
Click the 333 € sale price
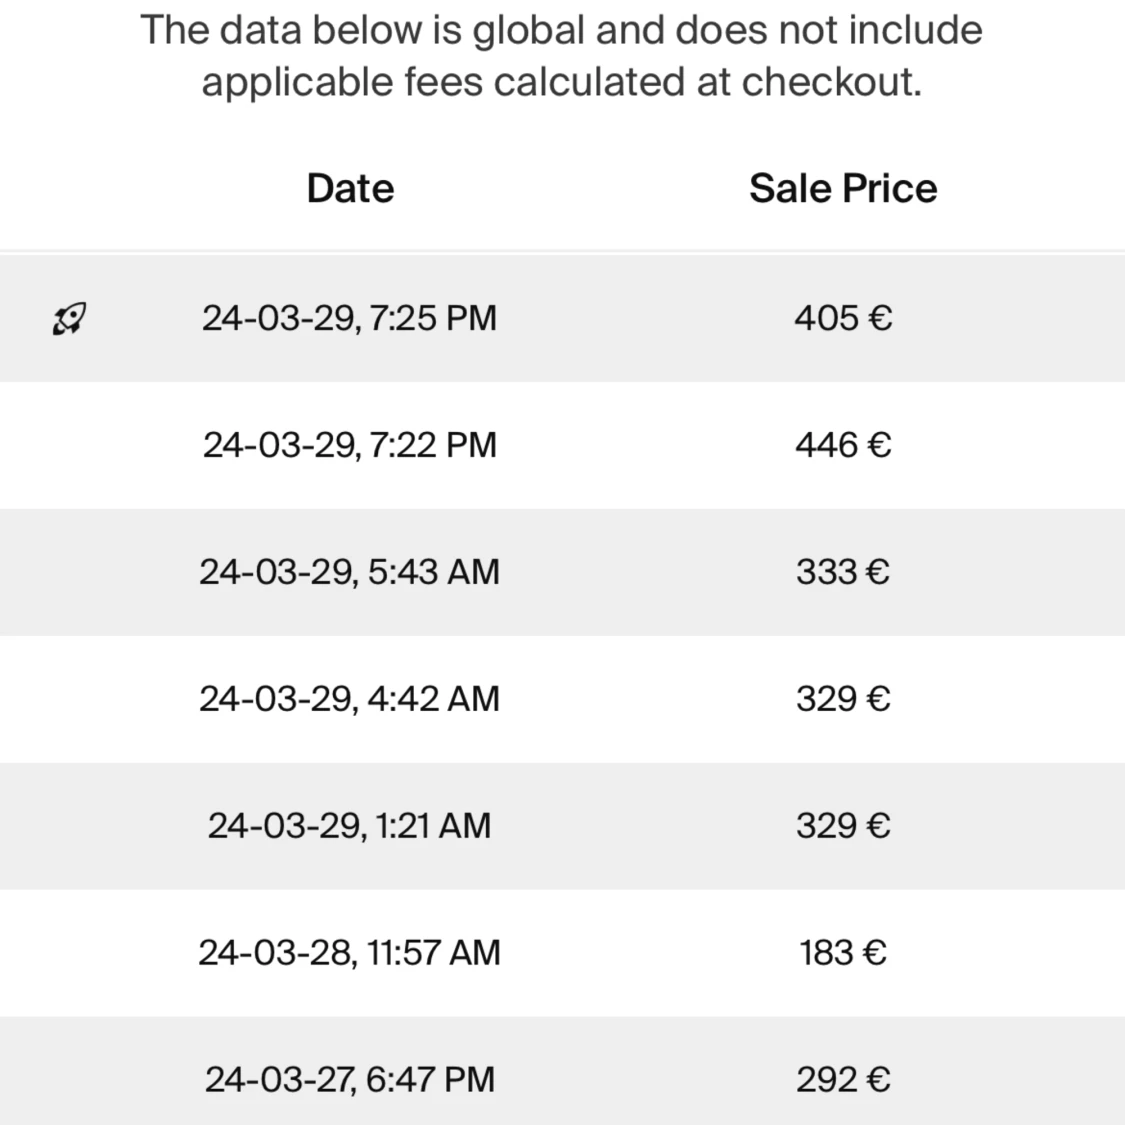pyautogui.click(x=843, y=572)
